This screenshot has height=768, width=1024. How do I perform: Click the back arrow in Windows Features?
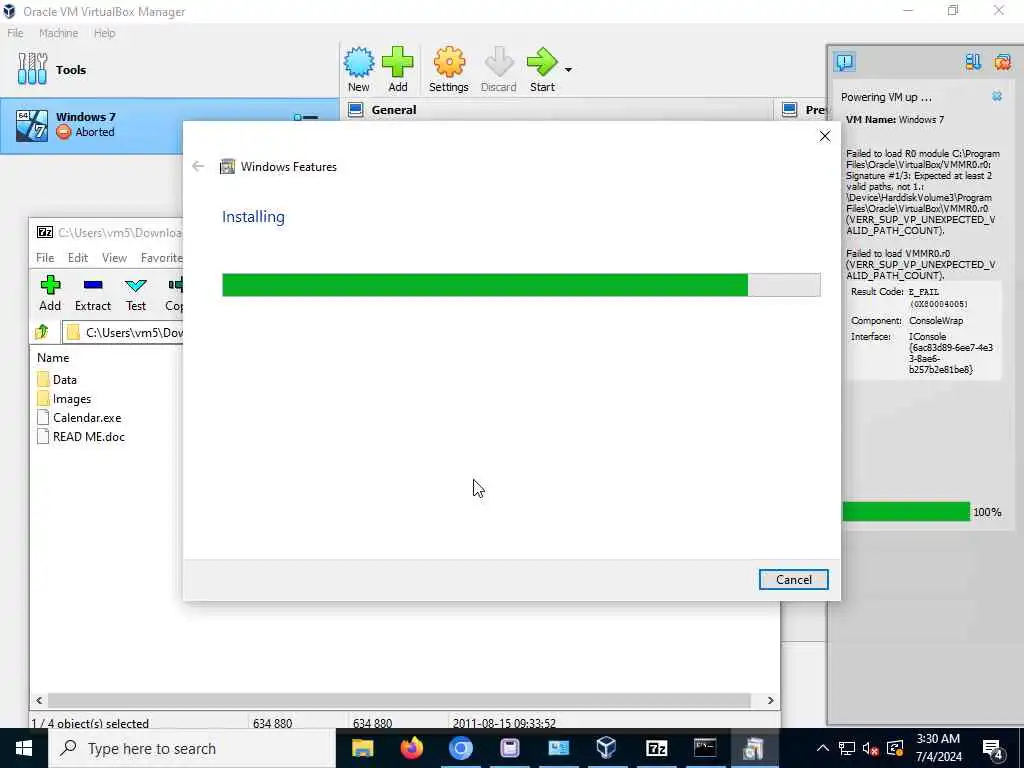[x=198, y=167]
